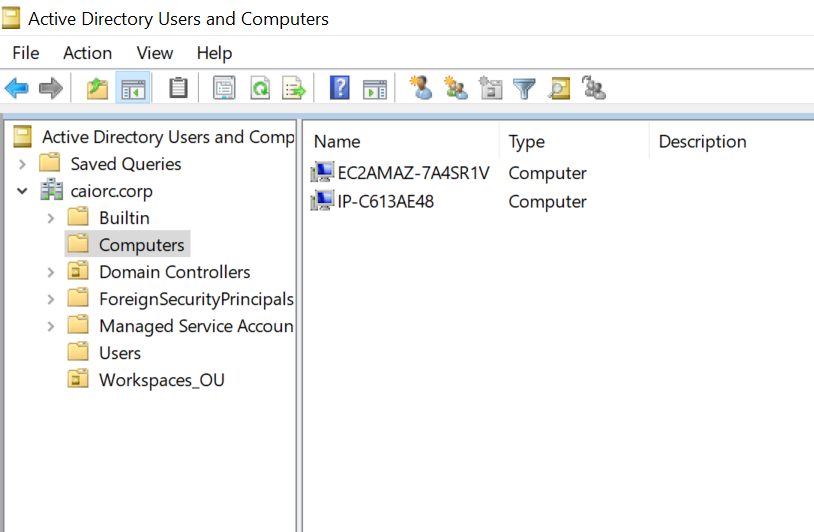This screenshot has height=532, width=814.
Task: Select the Computers container
Action: (142, 245)
